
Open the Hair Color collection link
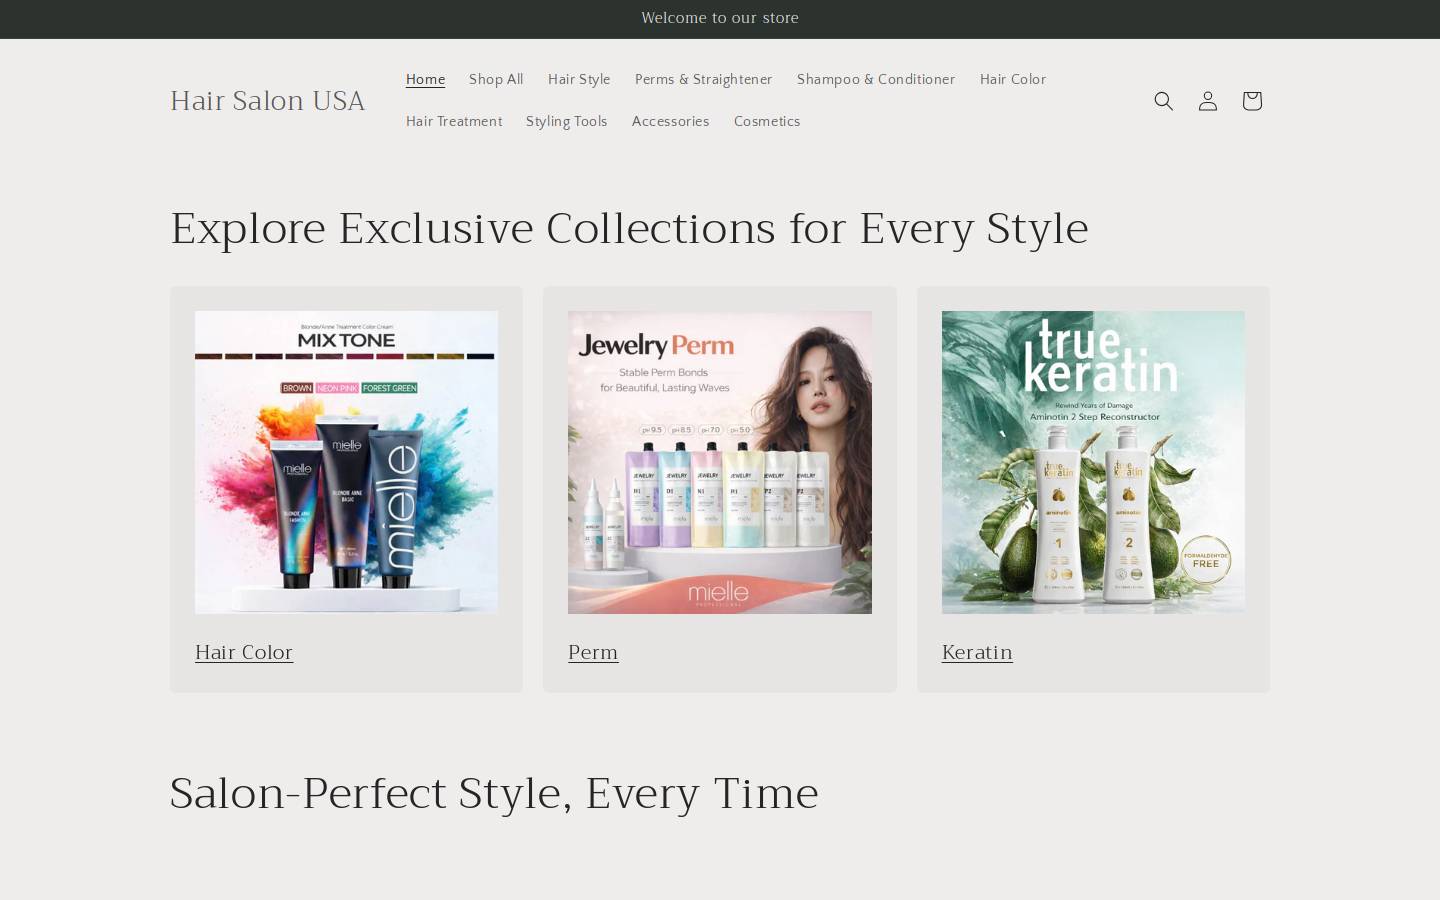(x=244, y=652)
